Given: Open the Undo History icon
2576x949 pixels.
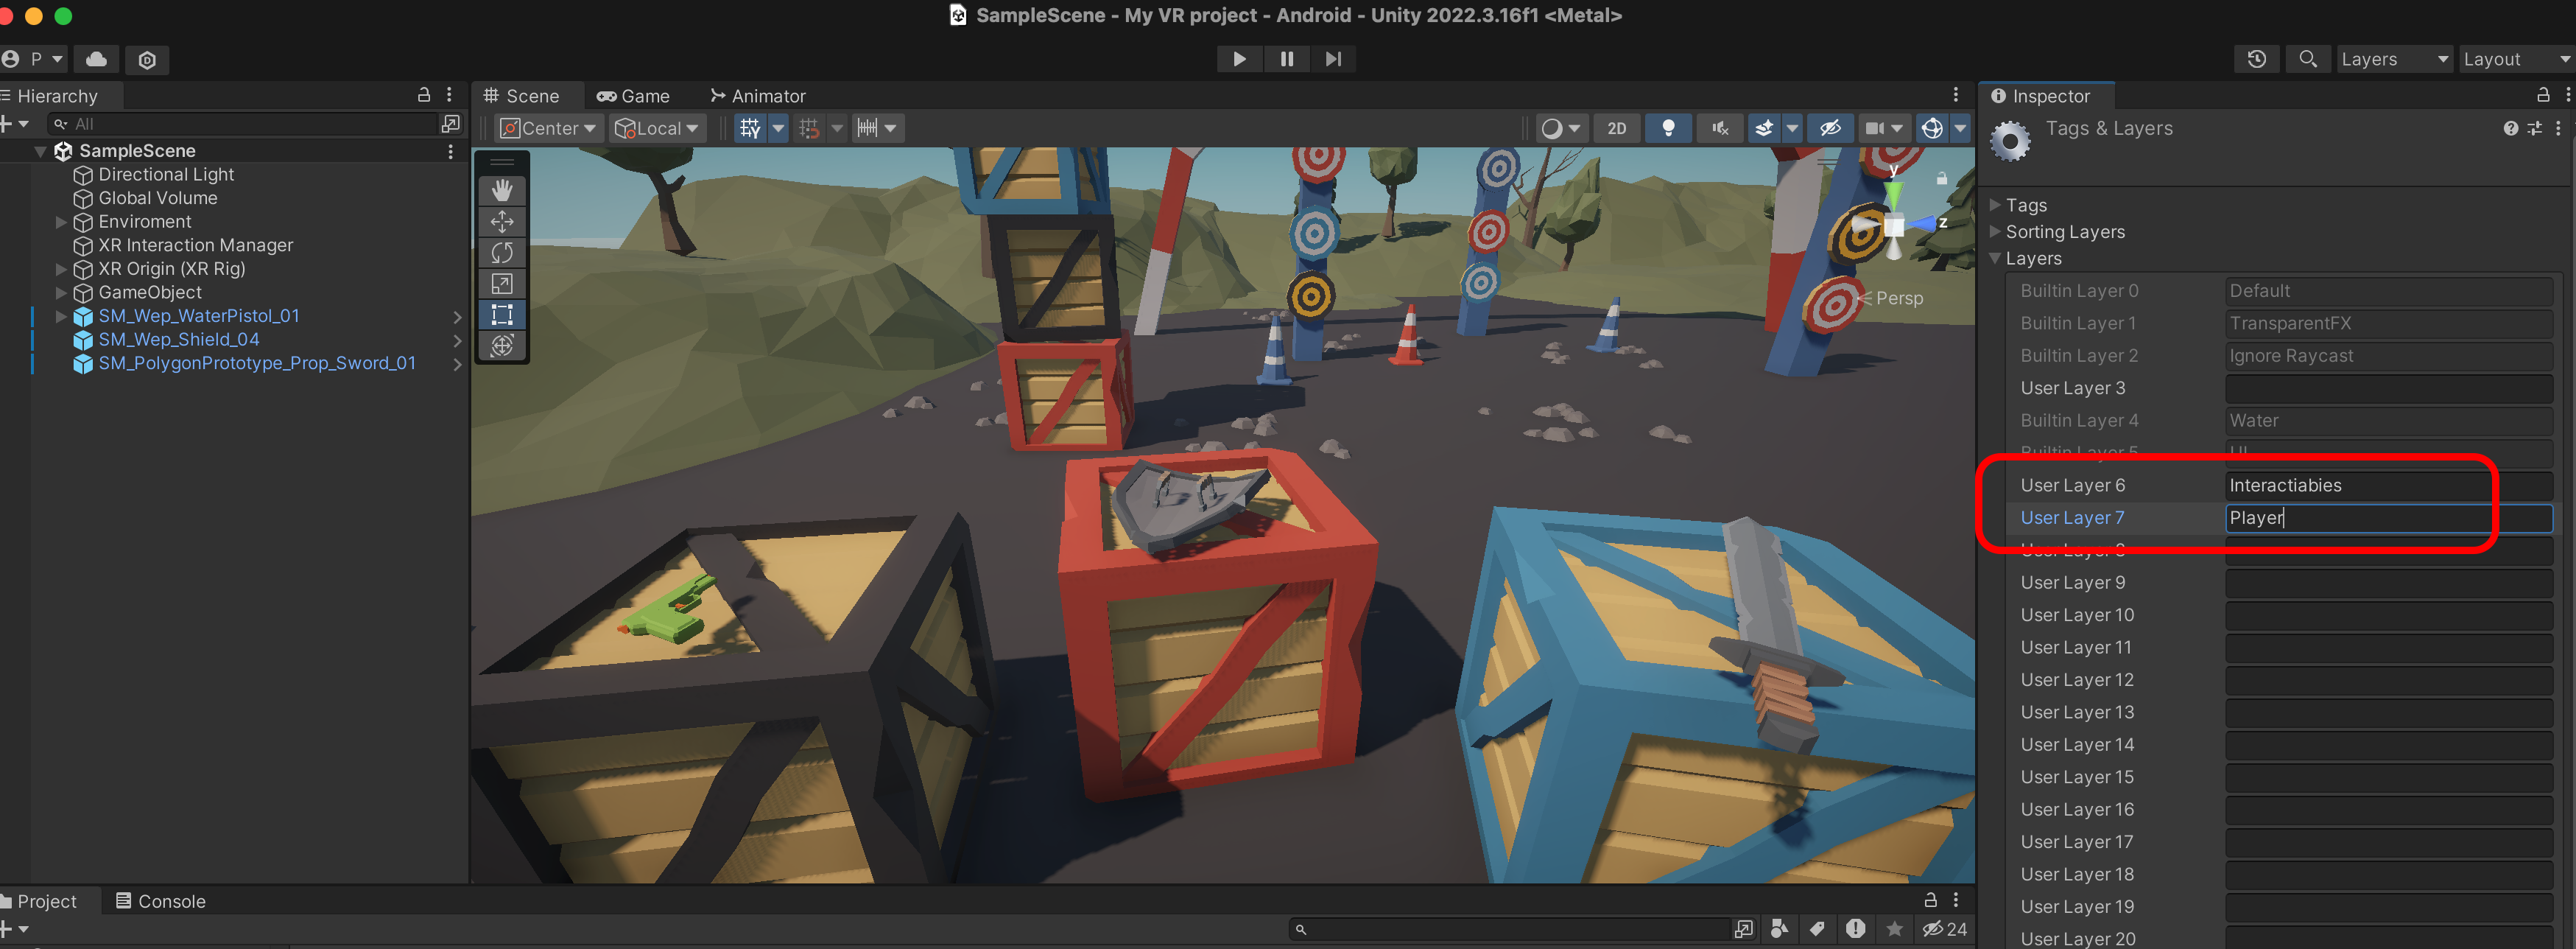Looking at the screenshot, I should point(2256,59).
